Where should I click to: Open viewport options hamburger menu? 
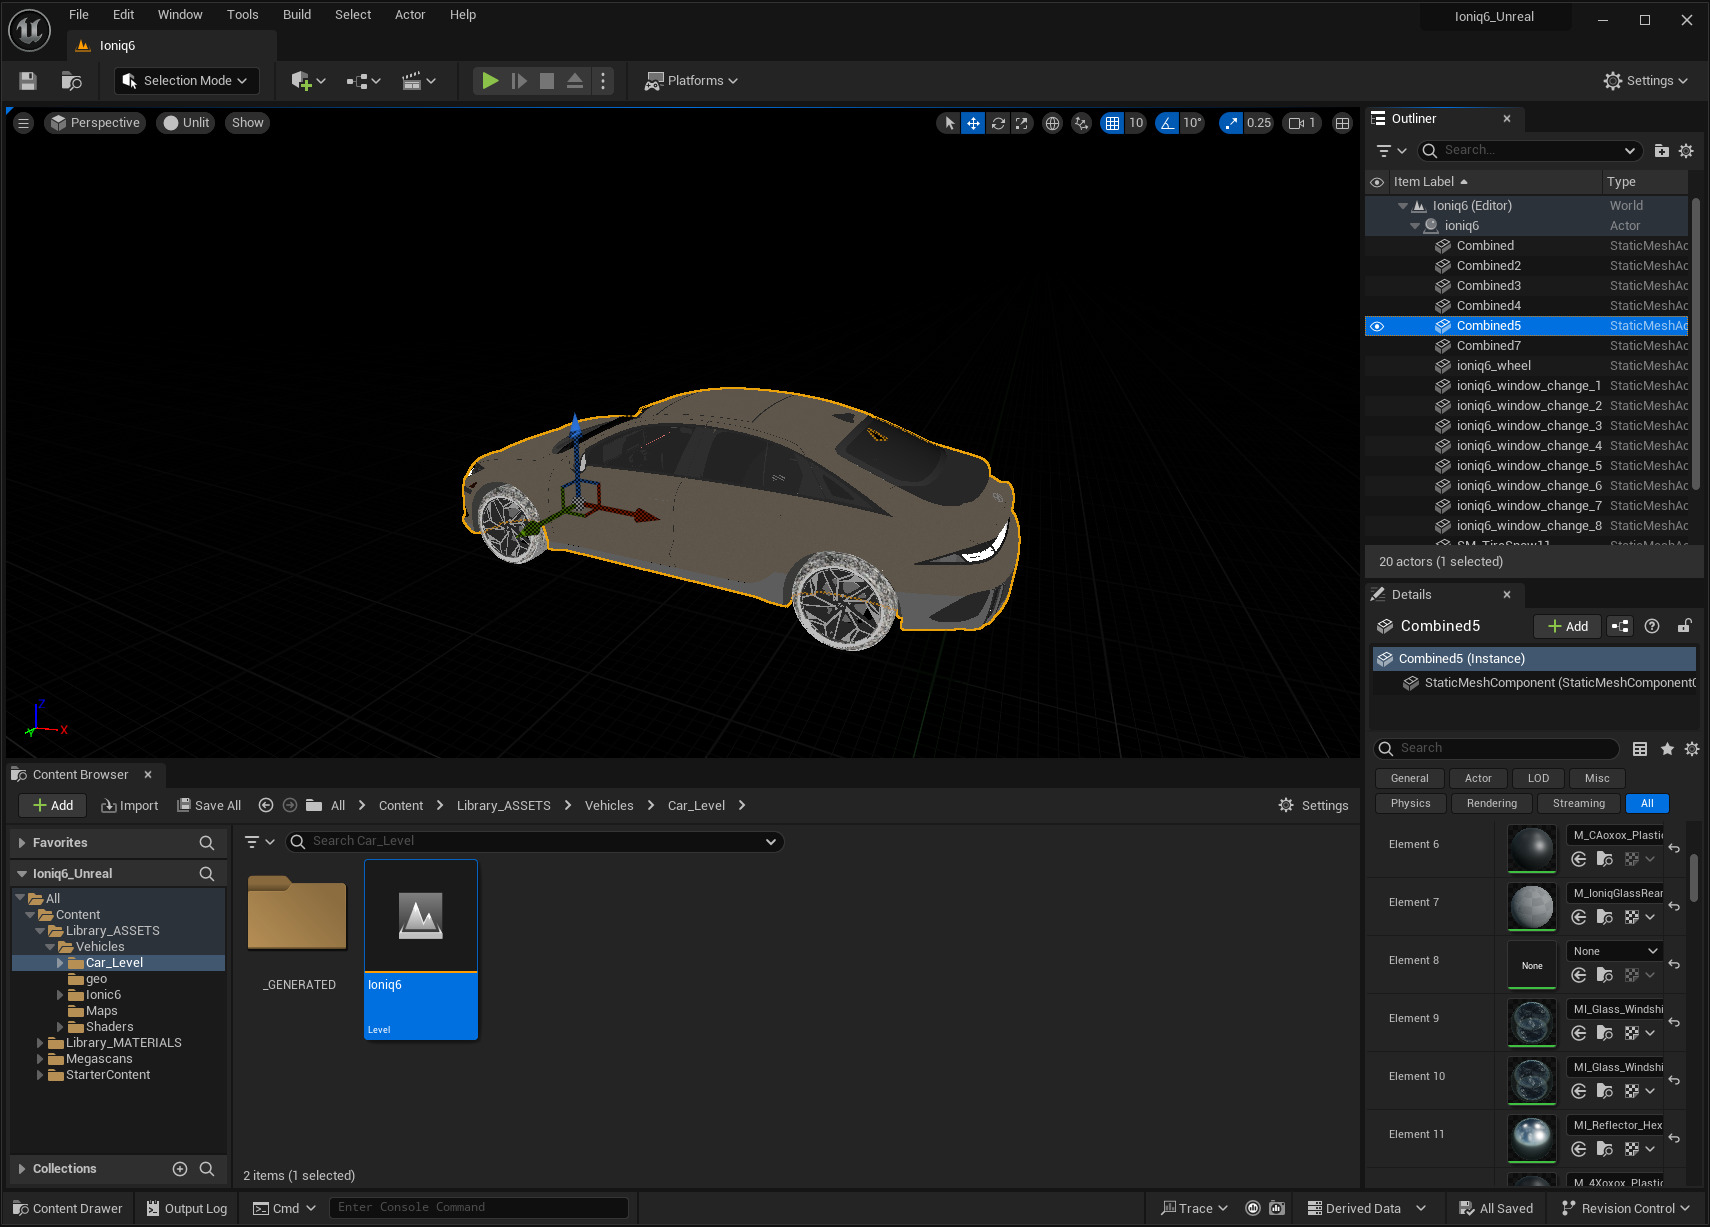pyautogui.click(x=24, y=123)
